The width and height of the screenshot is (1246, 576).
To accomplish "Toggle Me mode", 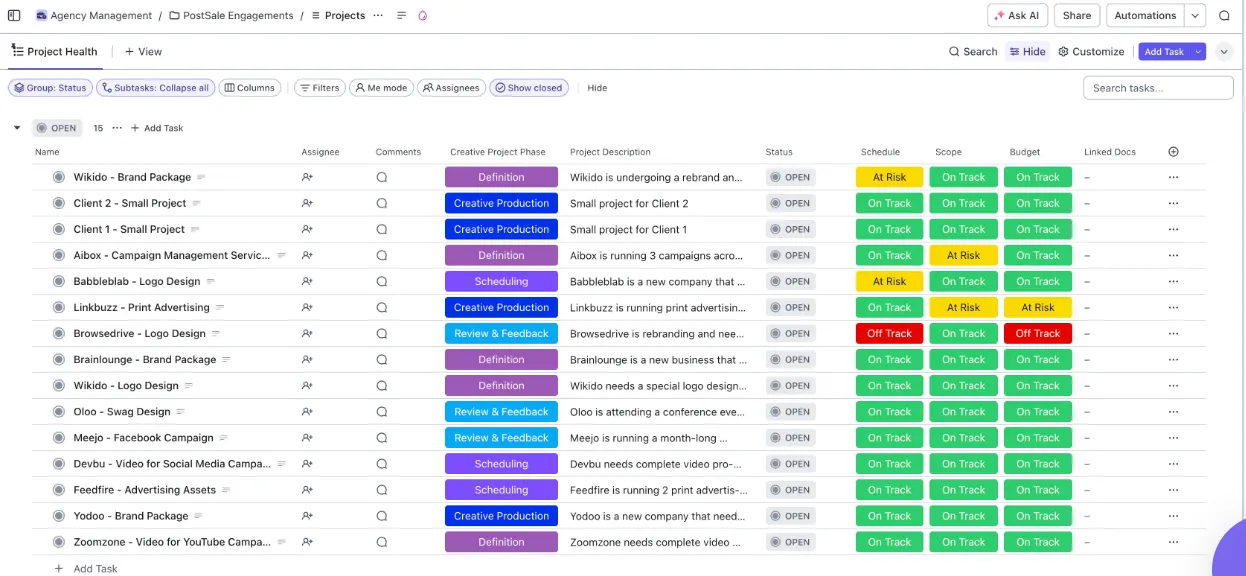I will (x=381, y=88).
